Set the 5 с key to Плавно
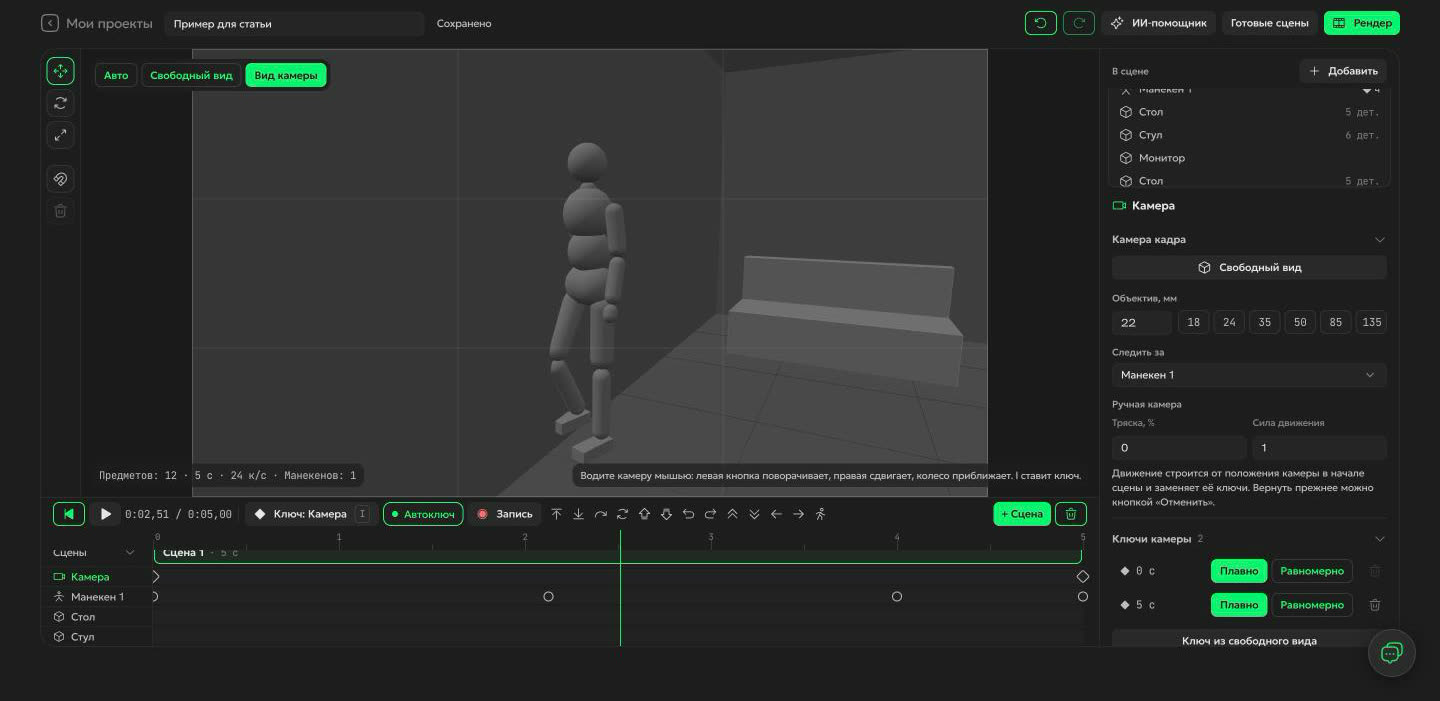The height and width of the screenshot is (701, 1440). (x=1239, y=605)
